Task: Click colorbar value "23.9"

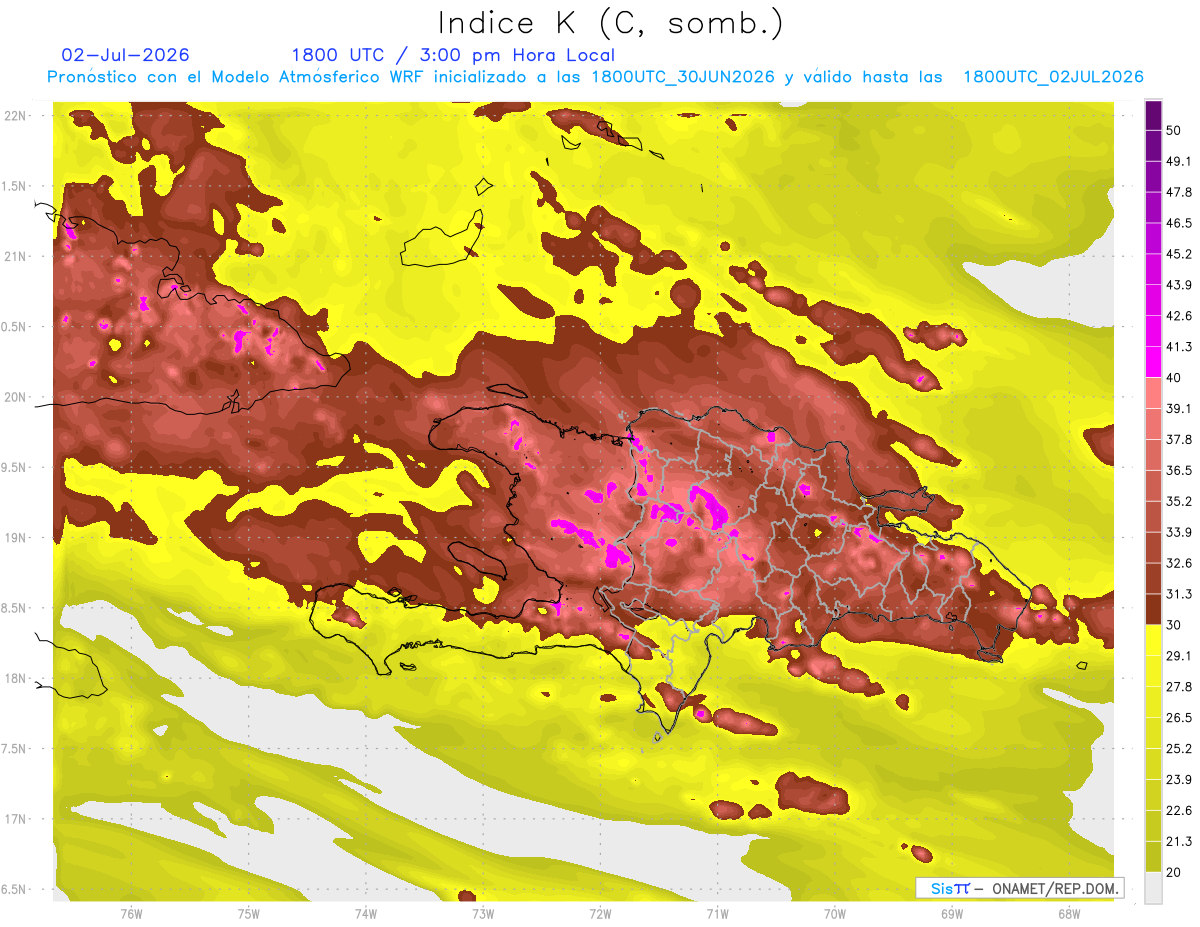Action: (1179, 779)
